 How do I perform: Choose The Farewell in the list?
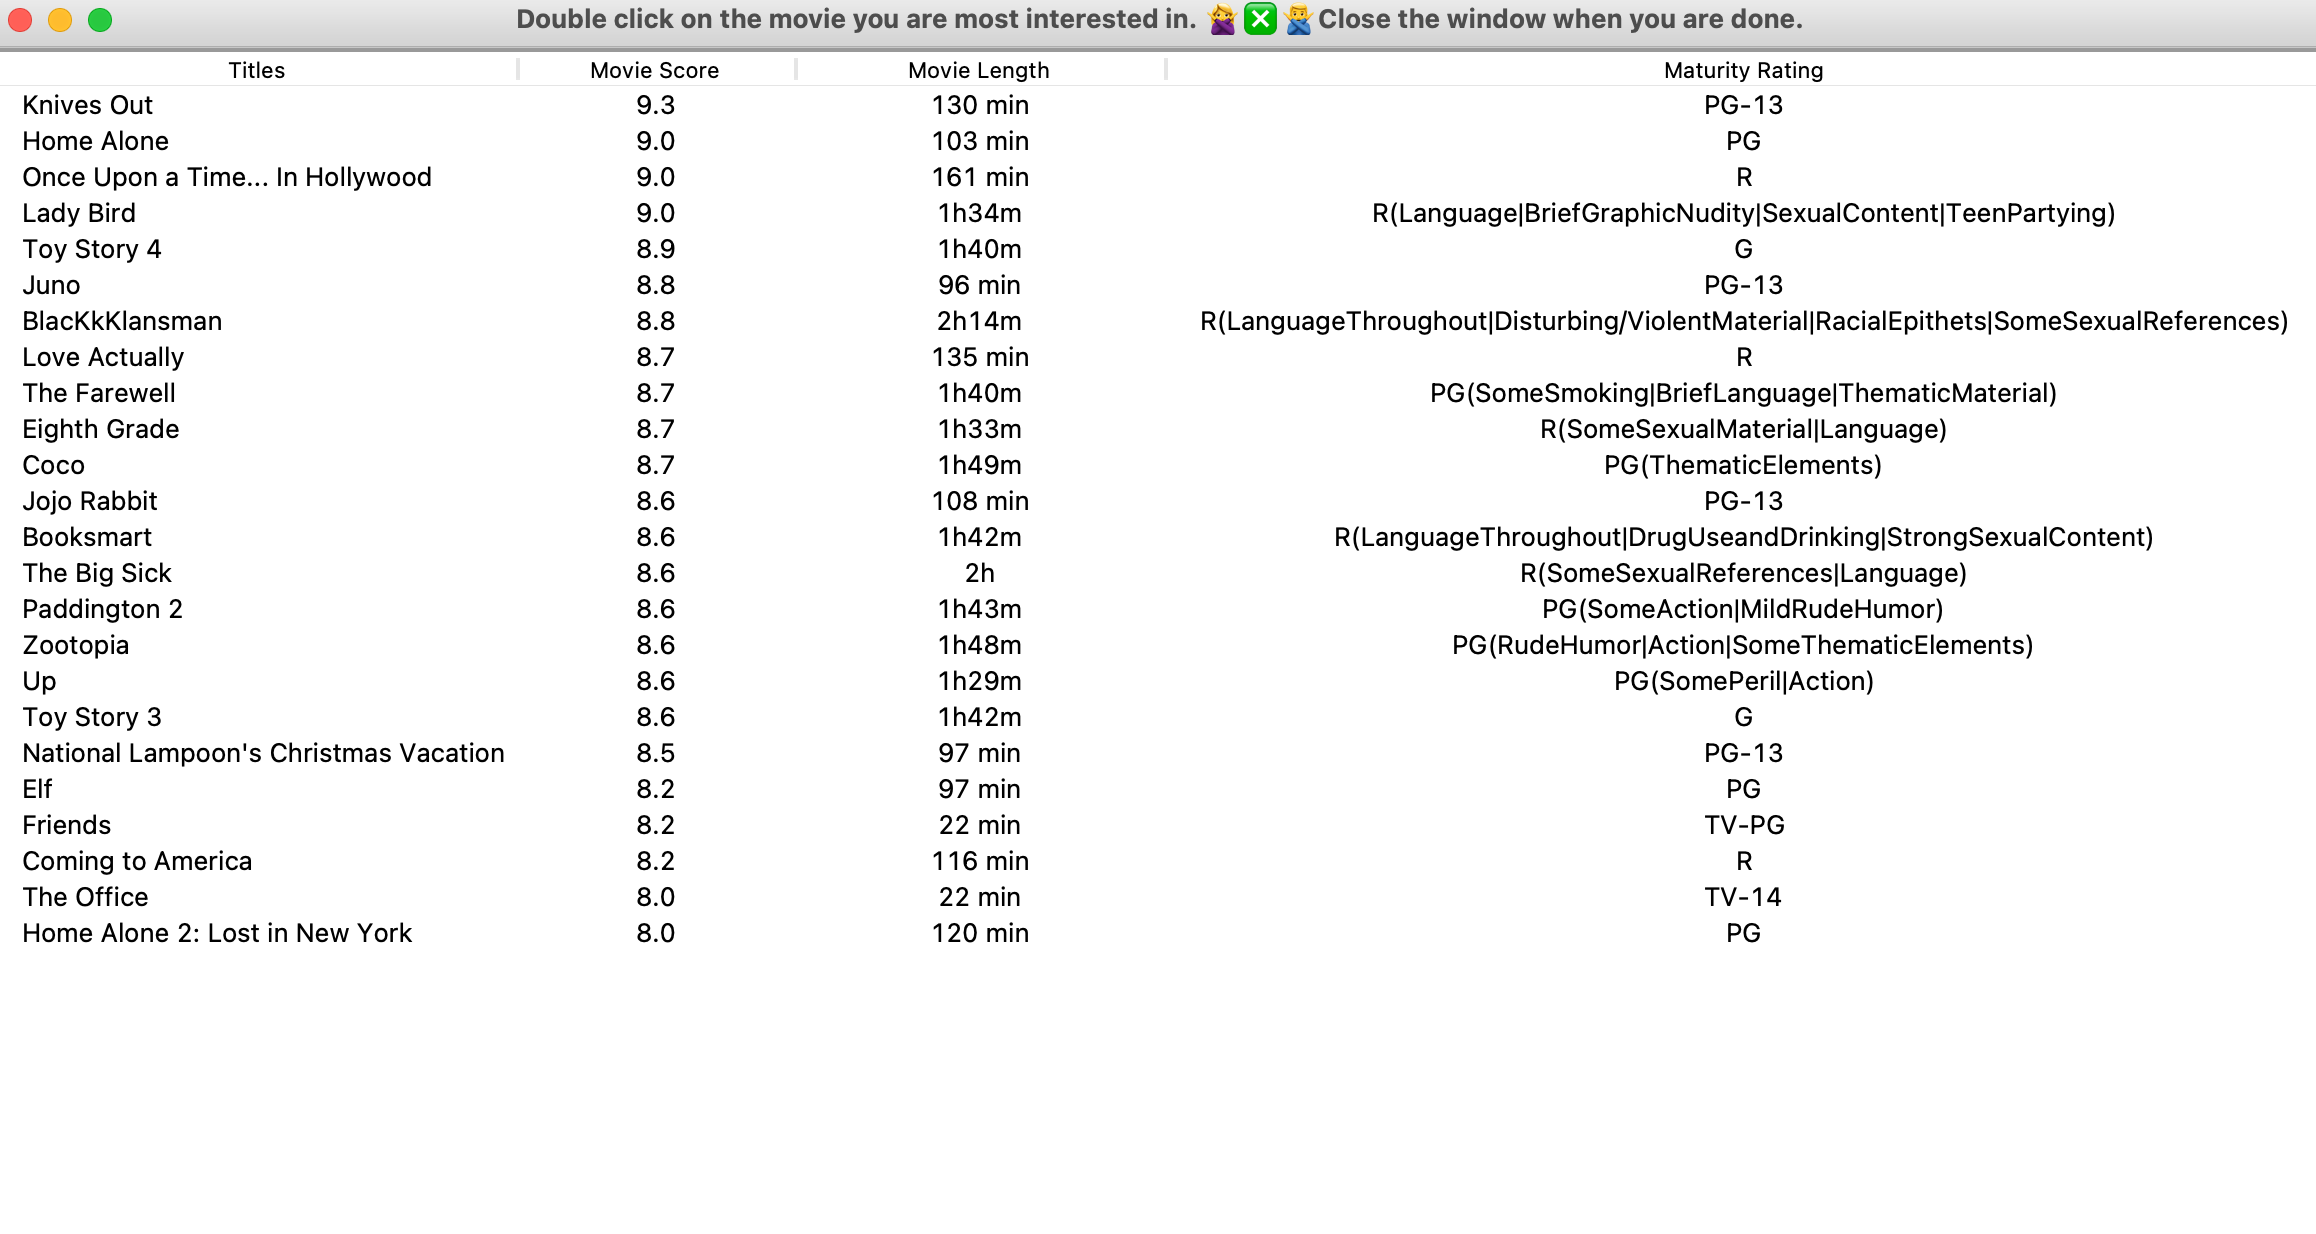point(99,393)
